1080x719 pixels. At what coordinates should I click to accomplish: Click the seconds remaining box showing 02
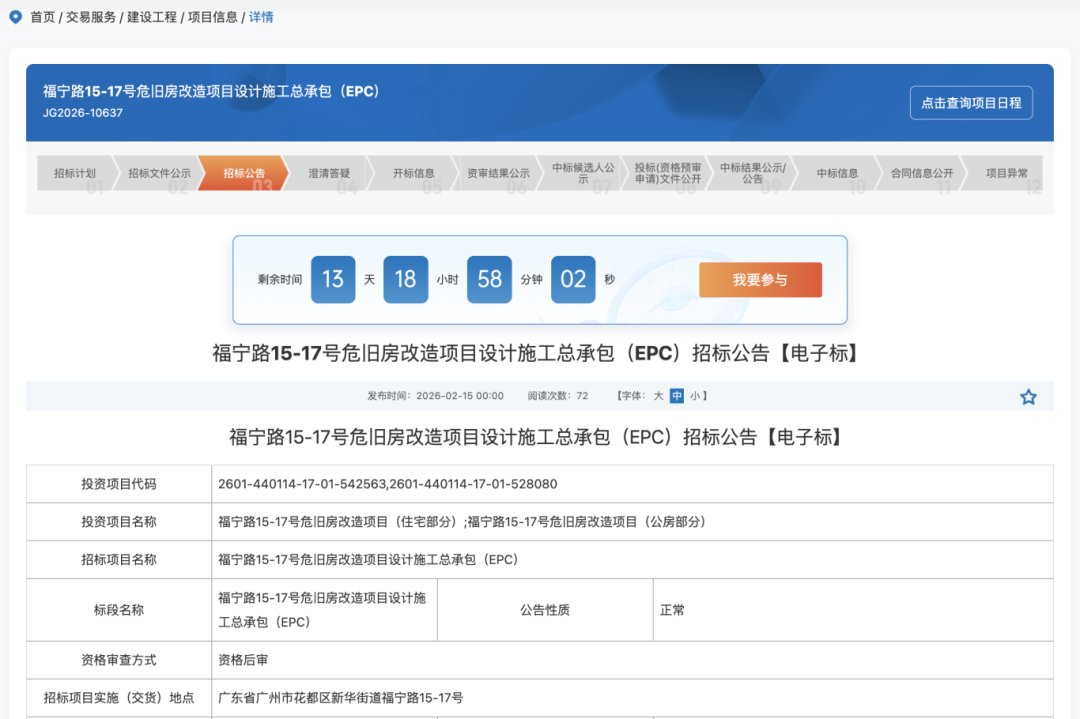573,280
